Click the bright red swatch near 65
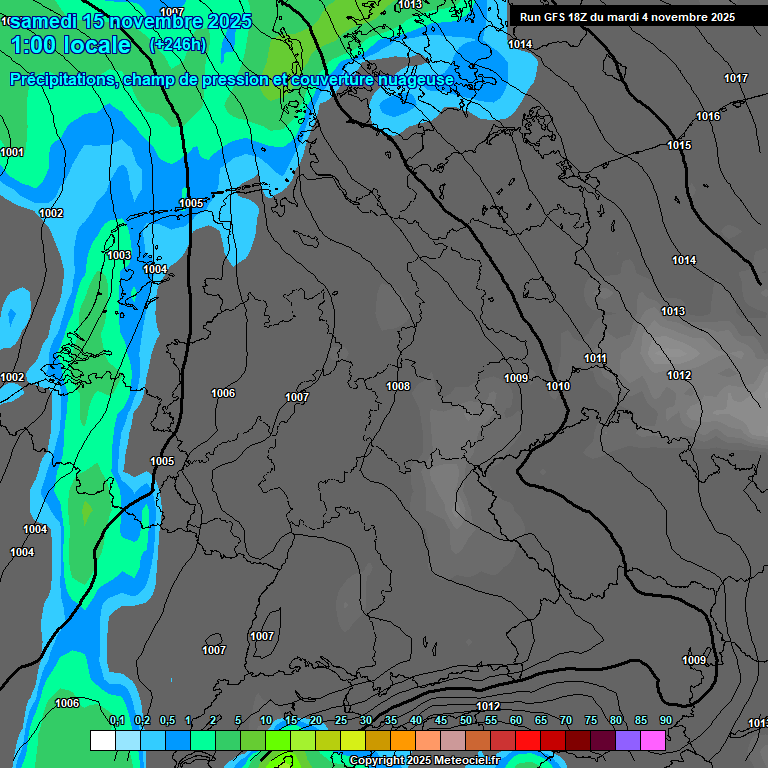Image resolution: width=768 pixels, height=768 pixels. coord(528,740)
